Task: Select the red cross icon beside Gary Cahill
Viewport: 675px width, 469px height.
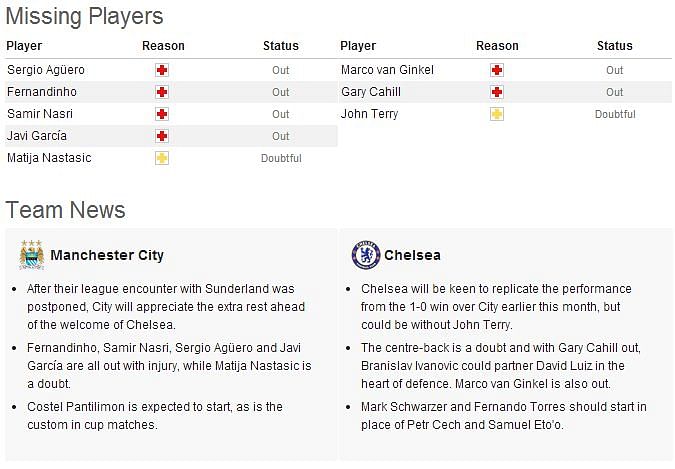Action: tap(497, 92)
